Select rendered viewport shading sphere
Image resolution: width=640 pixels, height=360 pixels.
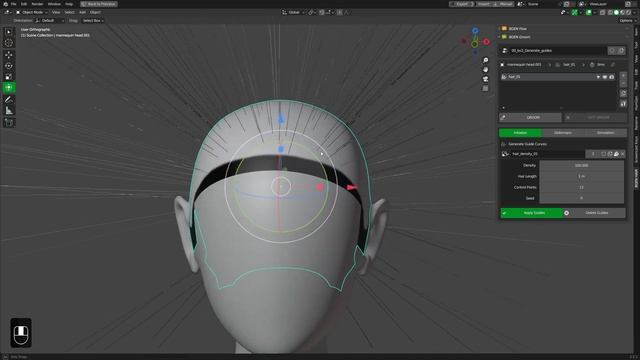point(629,13)
